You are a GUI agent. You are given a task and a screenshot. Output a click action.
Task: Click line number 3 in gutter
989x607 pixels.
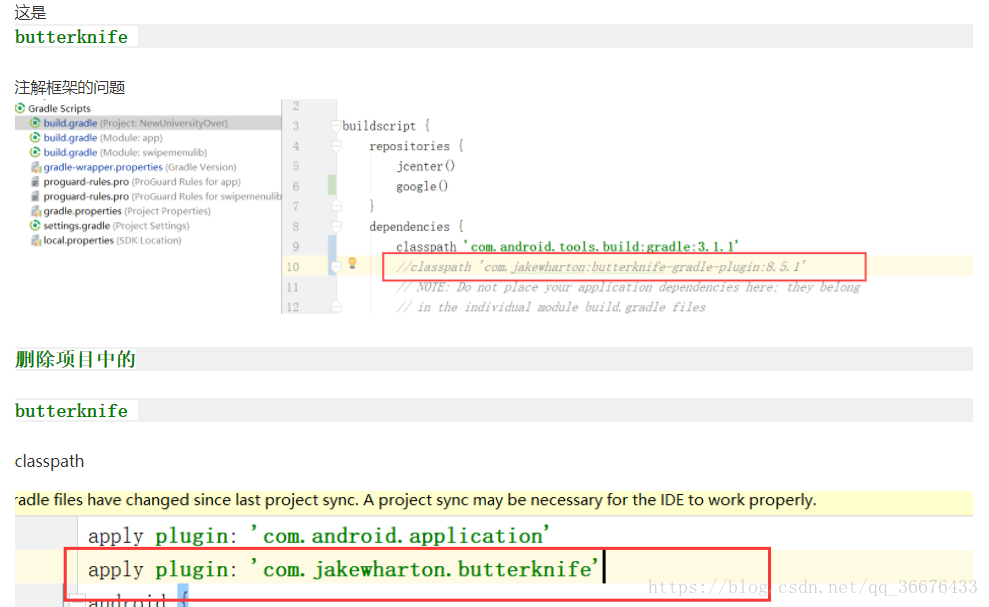click(296, 126)
